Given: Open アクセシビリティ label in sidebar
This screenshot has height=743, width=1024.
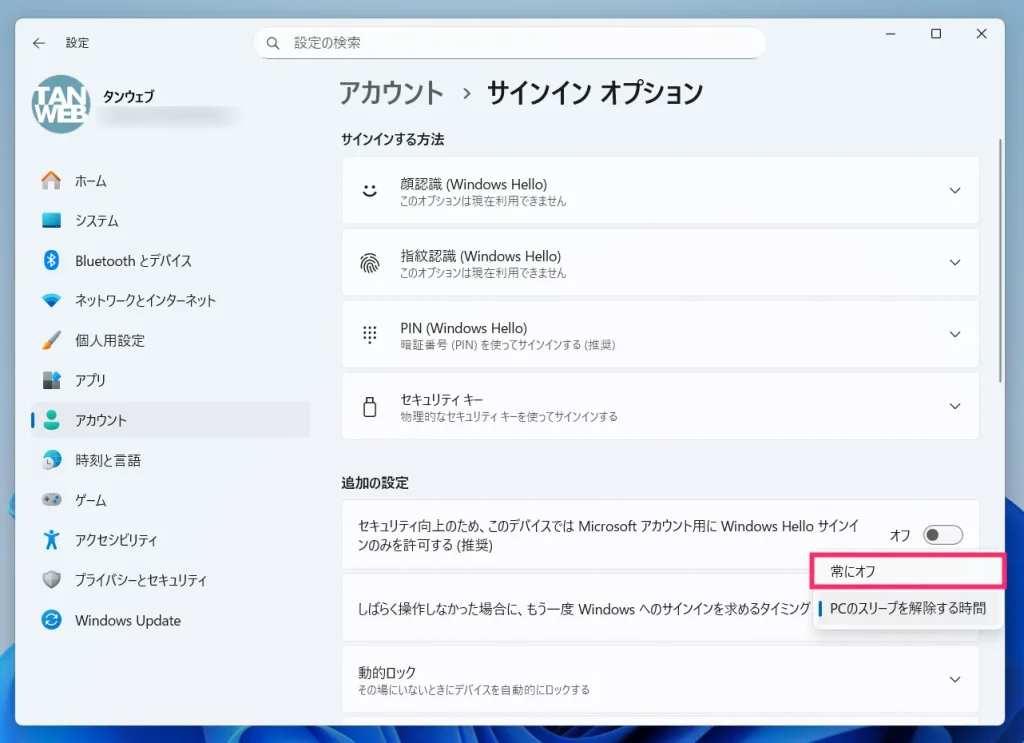Looking at the screenshot, I should click(x=116, y=540).
